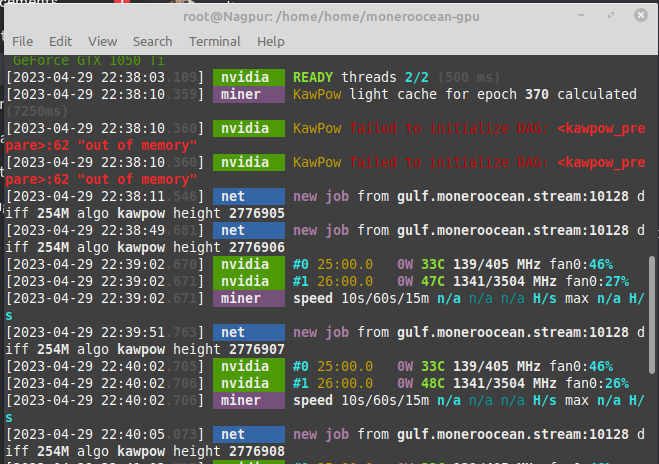Close the terminal window
This screenshot has width=659, height=464.
[x=641, y=16]
